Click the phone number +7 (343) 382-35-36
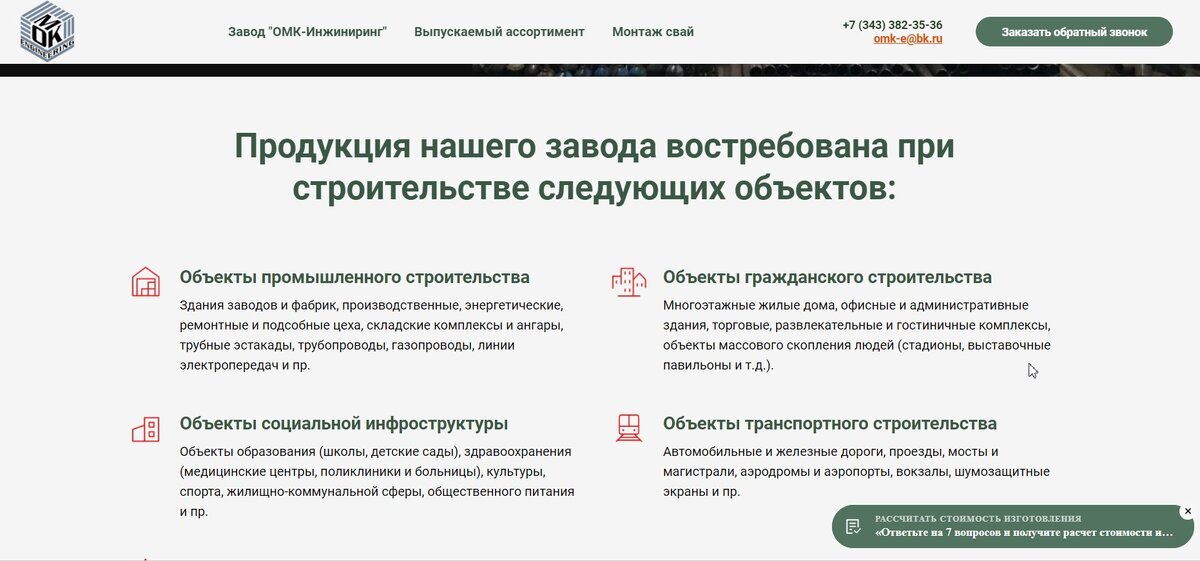The width and height of the screenshot is (1200, 561). (892, 25)
